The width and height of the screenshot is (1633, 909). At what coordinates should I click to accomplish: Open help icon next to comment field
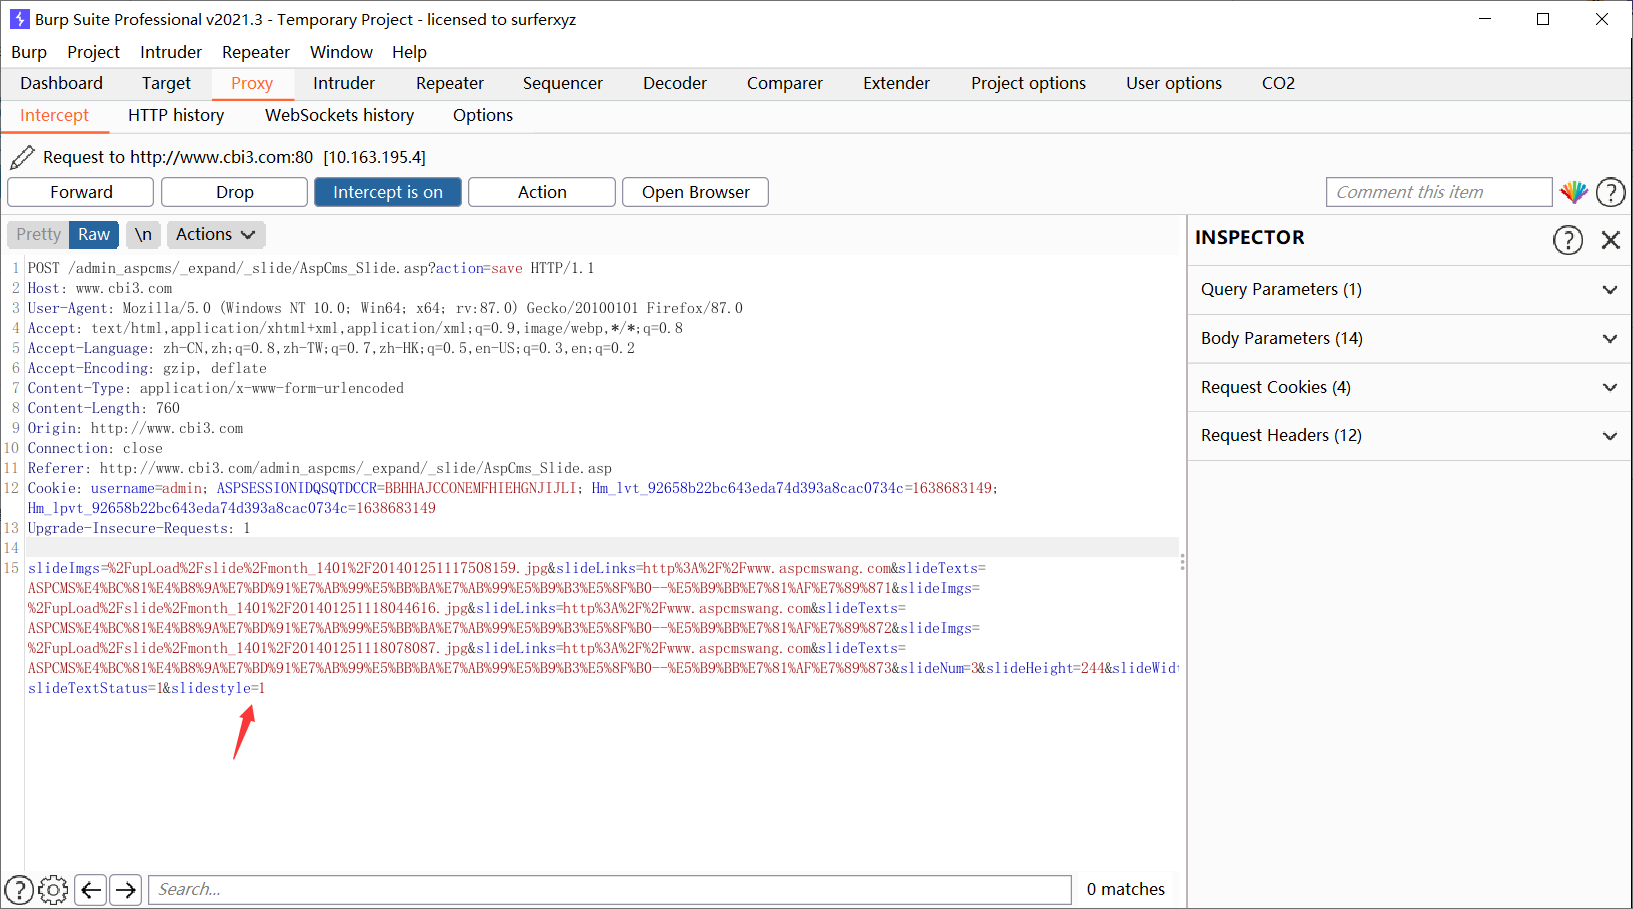pyautogui.click(x=1610, y=192)
